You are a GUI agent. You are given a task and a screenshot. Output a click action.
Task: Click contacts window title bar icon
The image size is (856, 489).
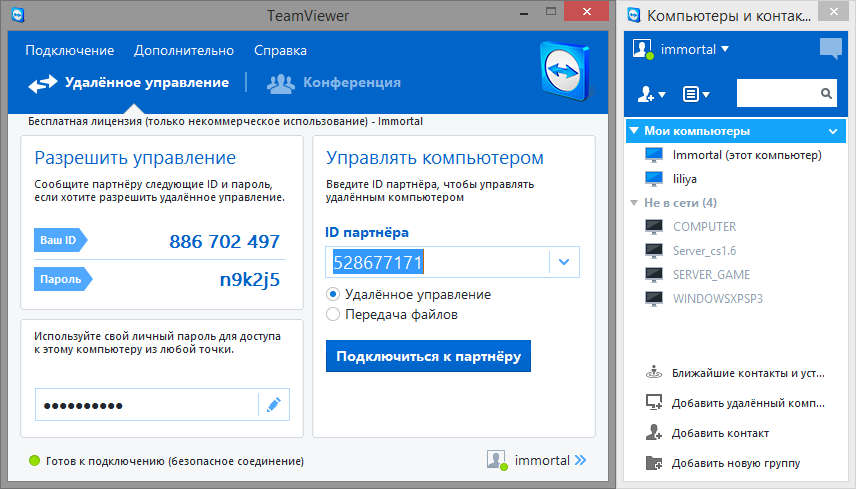coord(634,14)
